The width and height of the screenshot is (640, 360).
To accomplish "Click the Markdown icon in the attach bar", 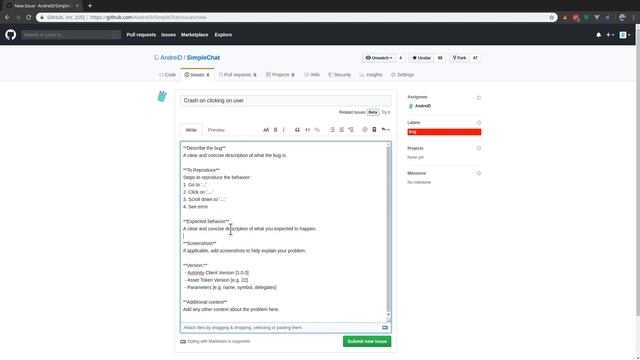I will tap(385, 328).
